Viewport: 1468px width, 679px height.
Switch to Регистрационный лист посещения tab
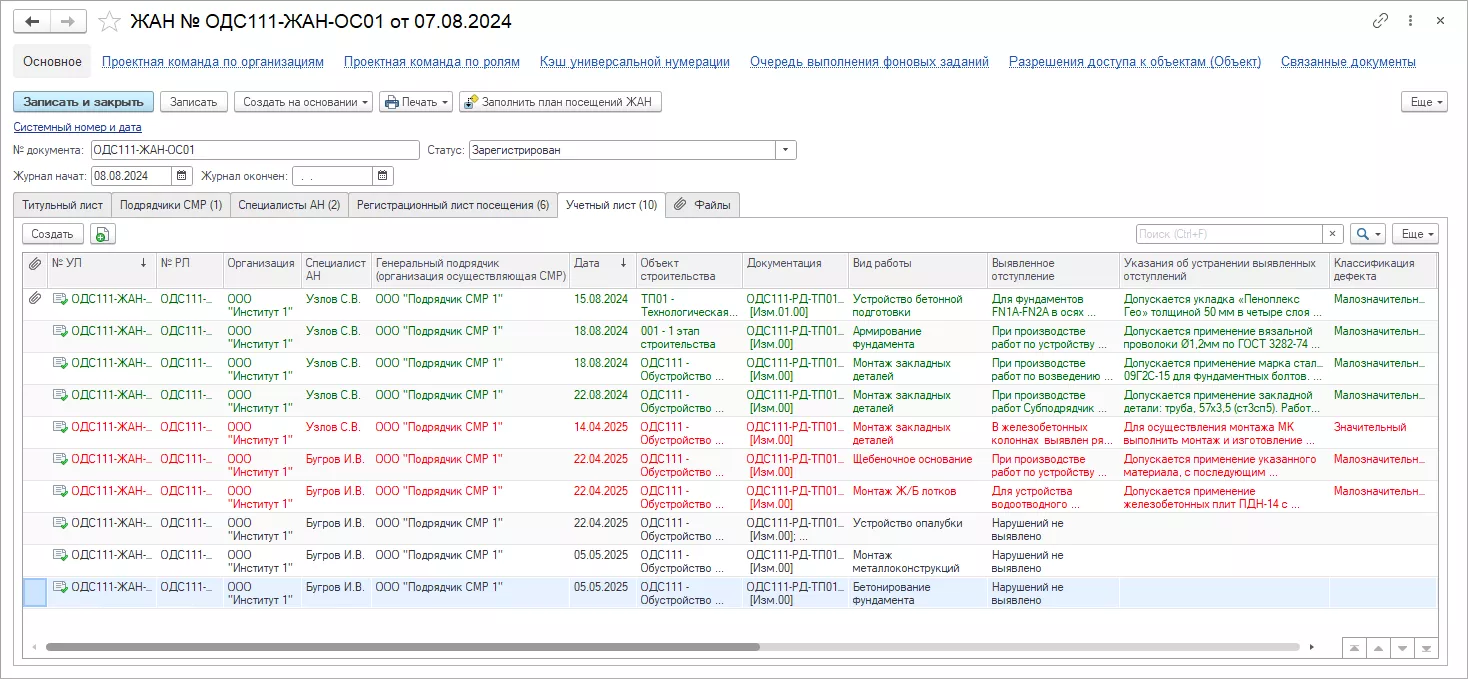click(x=452, y=205)
